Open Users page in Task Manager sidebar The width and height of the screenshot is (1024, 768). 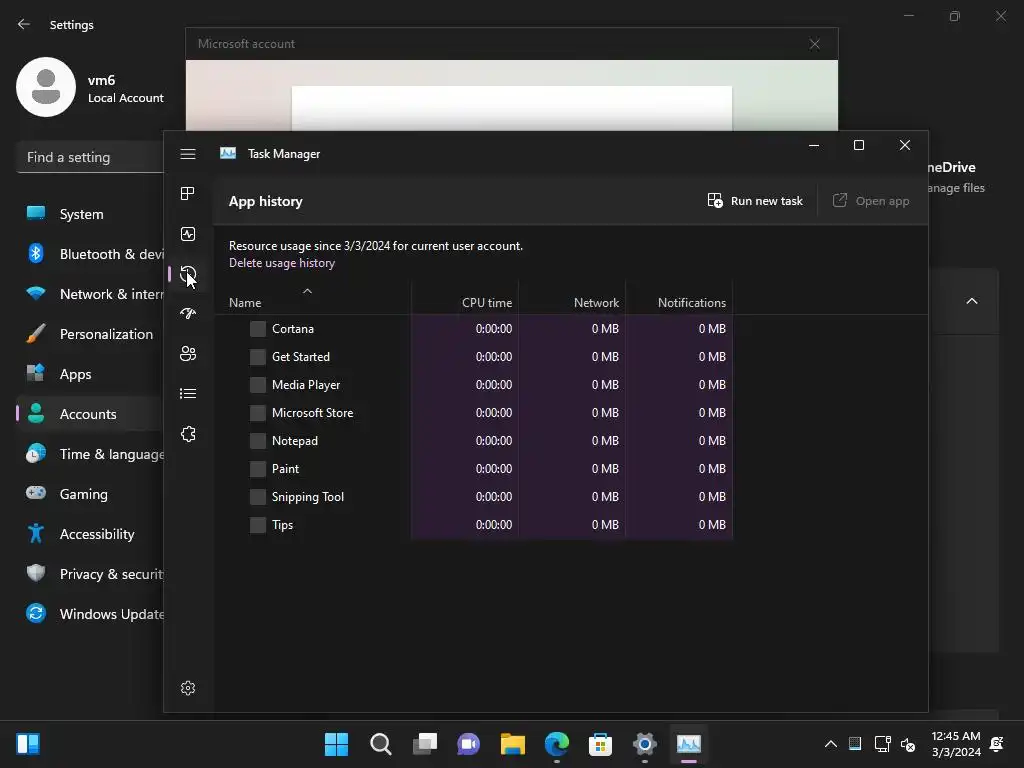pyautogui.click(x=188, y=354)
